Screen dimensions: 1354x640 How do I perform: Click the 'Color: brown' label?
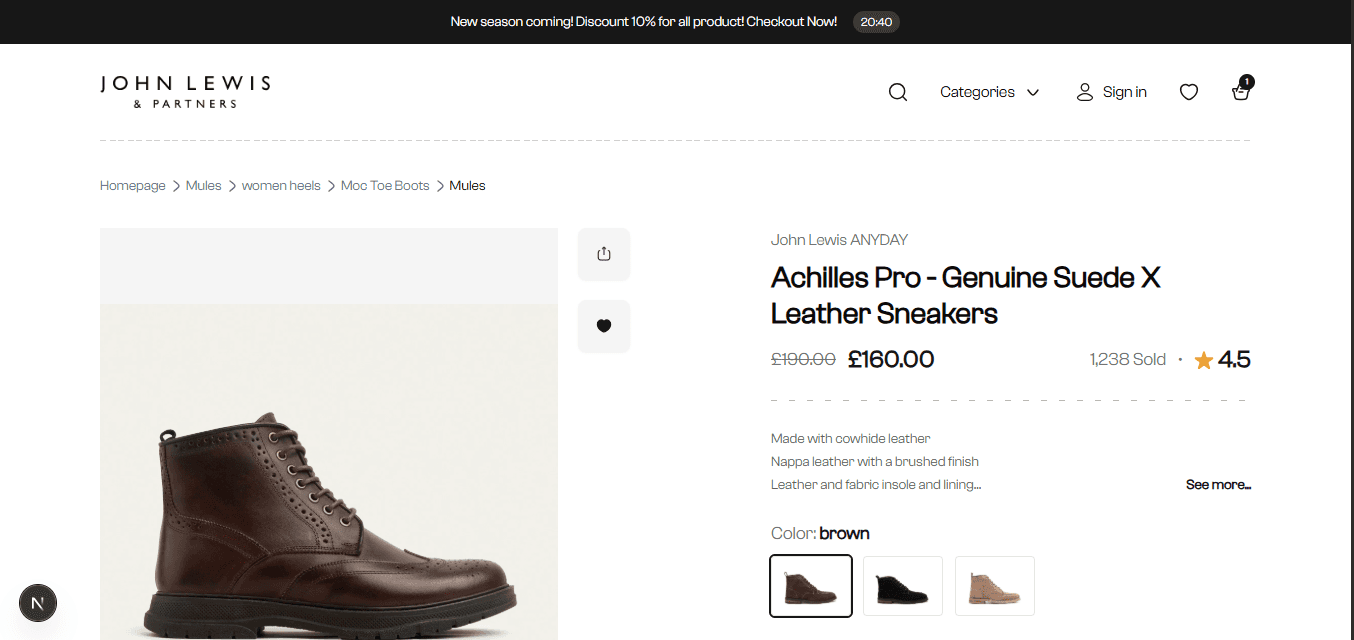tap(820, 533)
